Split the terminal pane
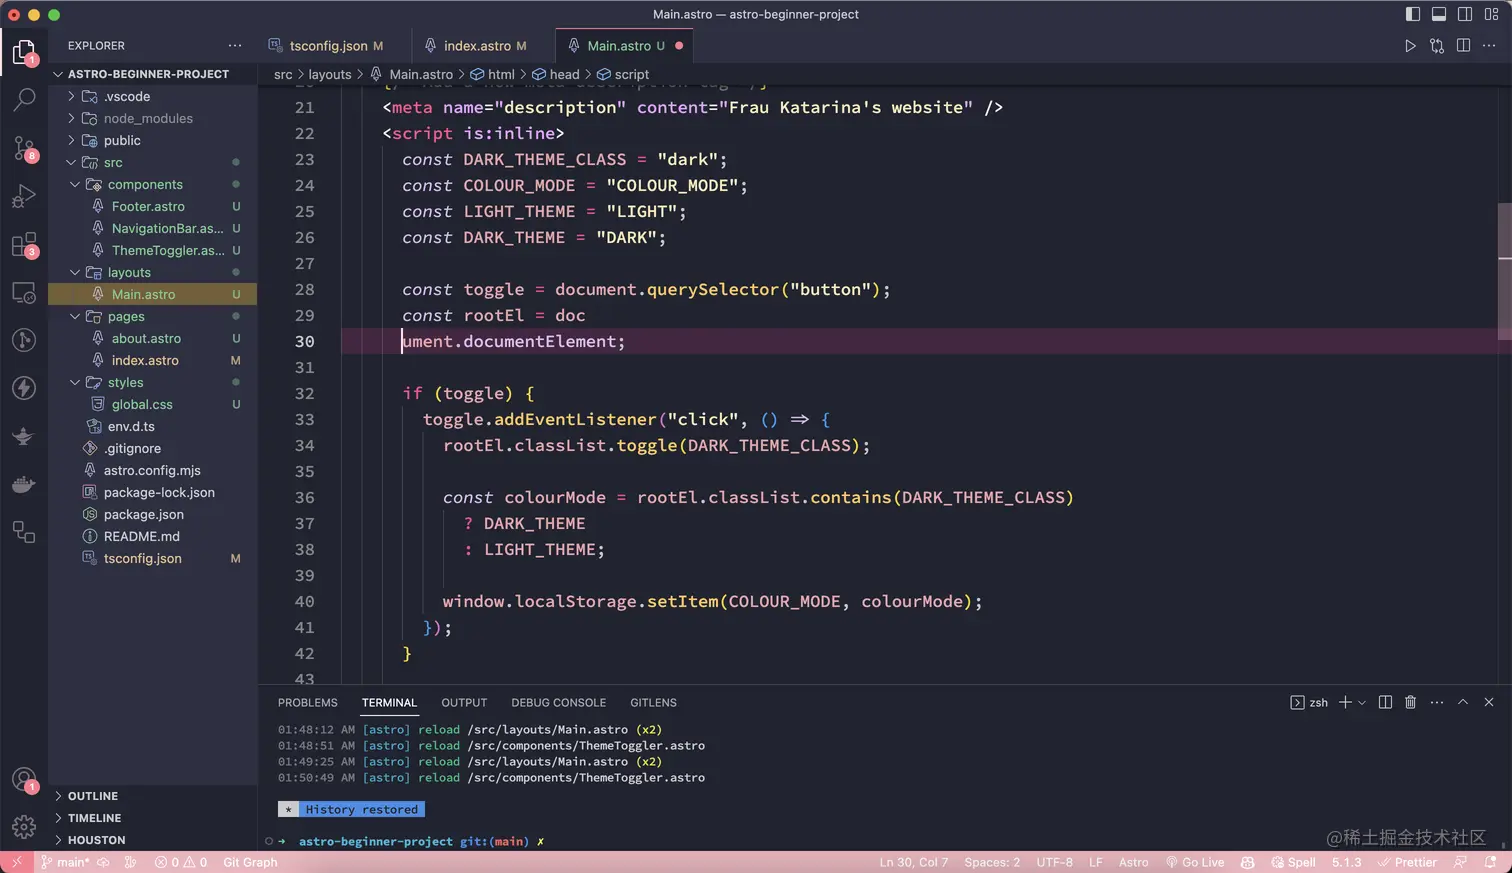The height and width of the screenshot is (873, 1512). 1385,703
